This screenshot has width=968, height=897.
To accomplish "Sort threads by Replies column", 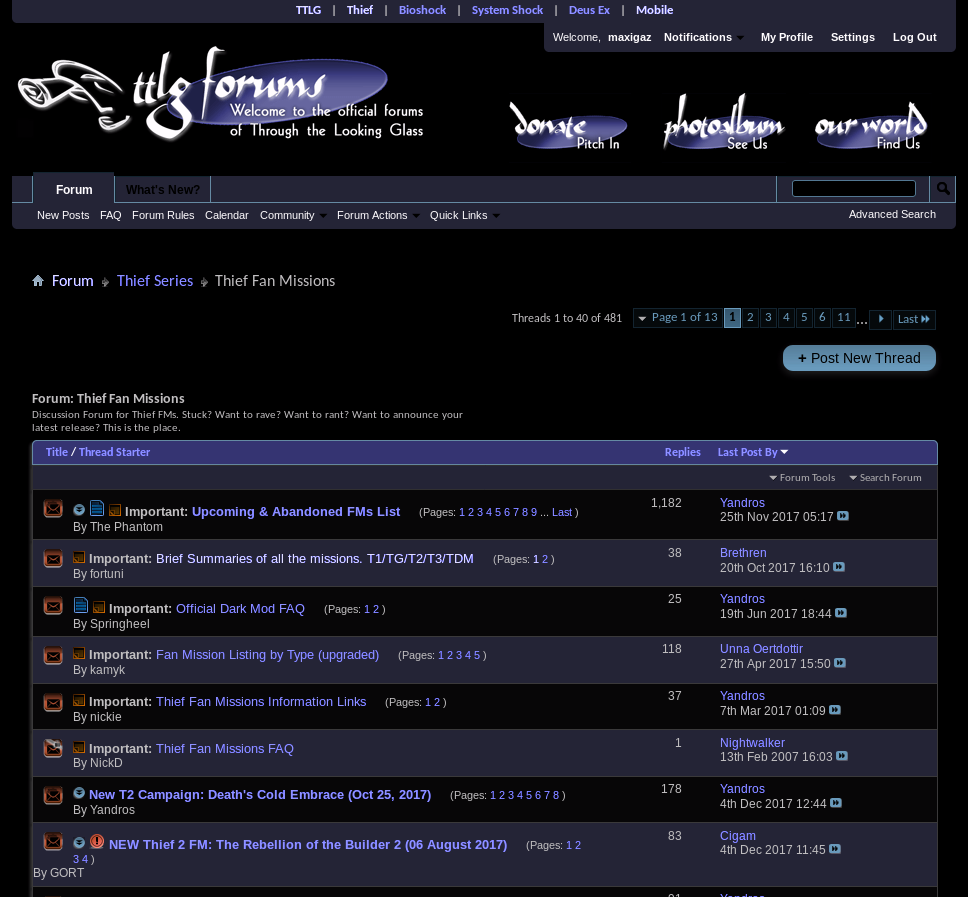I will point(682,452).
